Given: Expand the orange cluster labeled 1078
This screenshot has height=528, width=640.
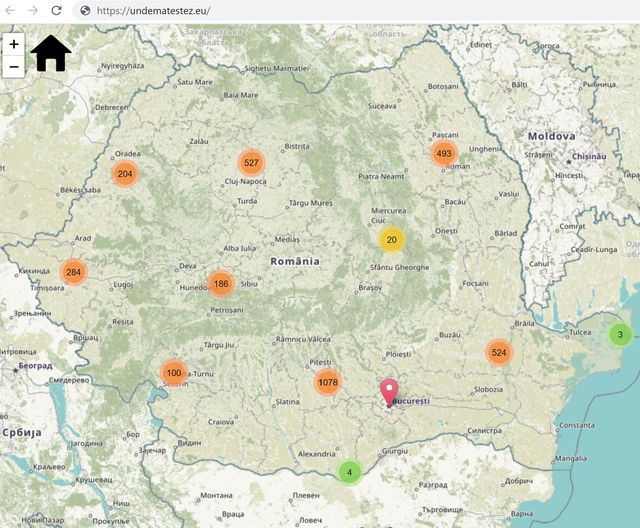Looking at the screenshot, I should click(x=327, y=382).
